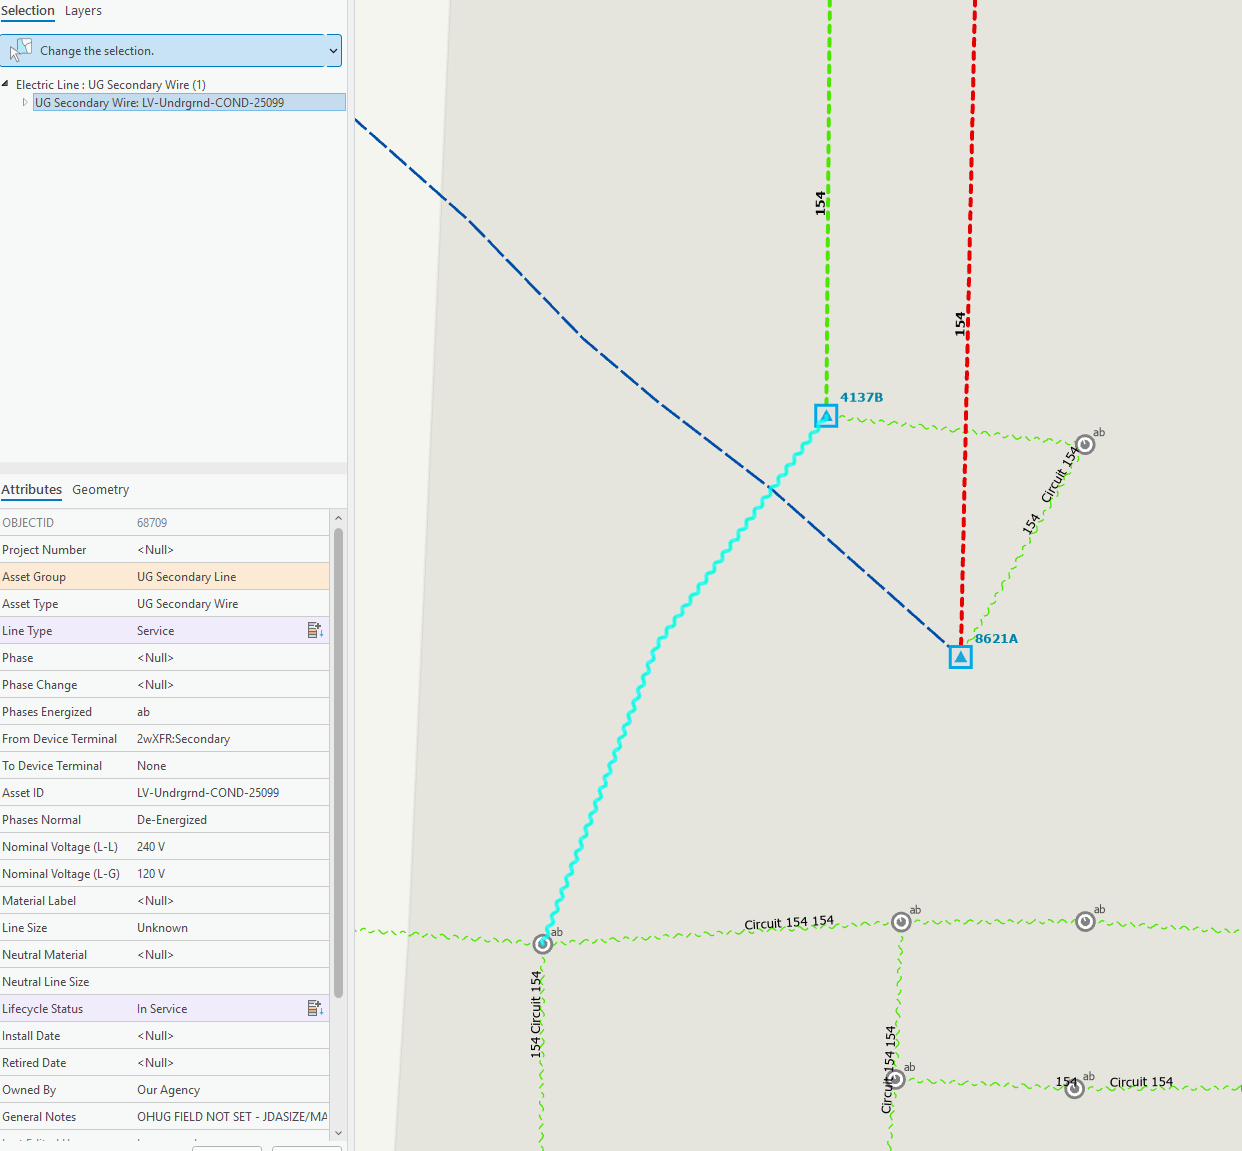Click the Asset ID value LV-Undrgrnd-COND-25099
This screenshot has width=1242, height=1151.
coord(208,792)
